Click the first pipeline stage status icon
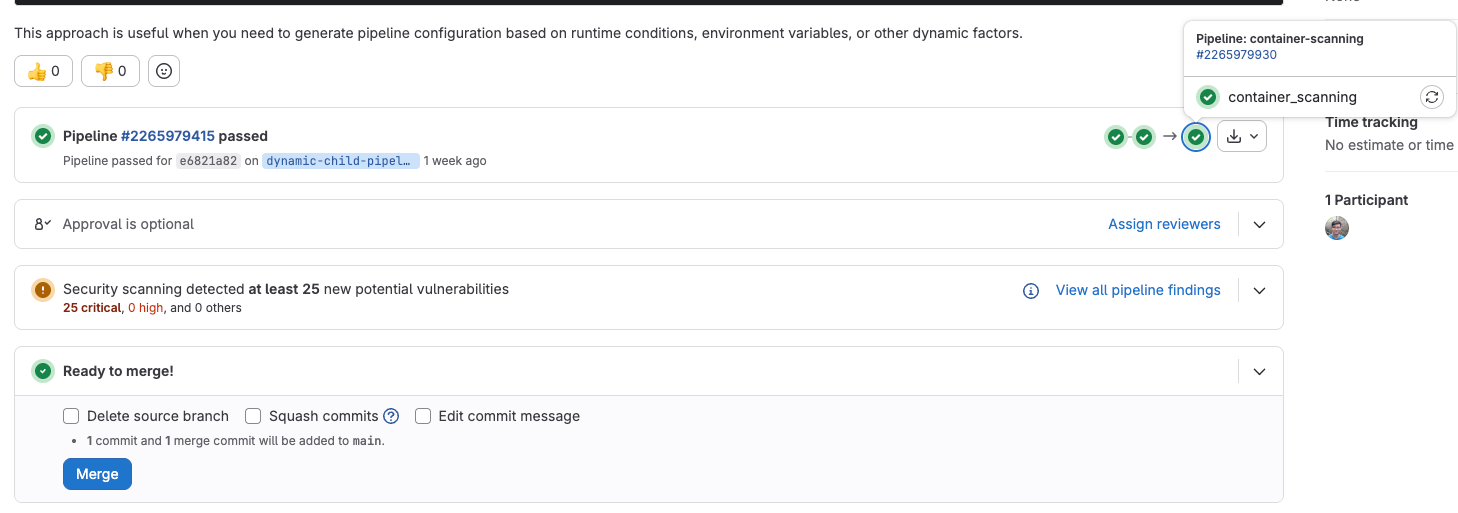 [1115, 137]
